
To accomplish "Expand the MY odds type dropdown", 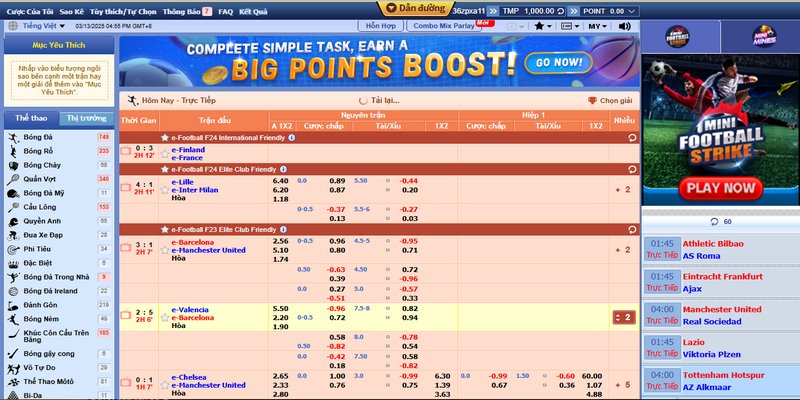I will tap(598, 25).
